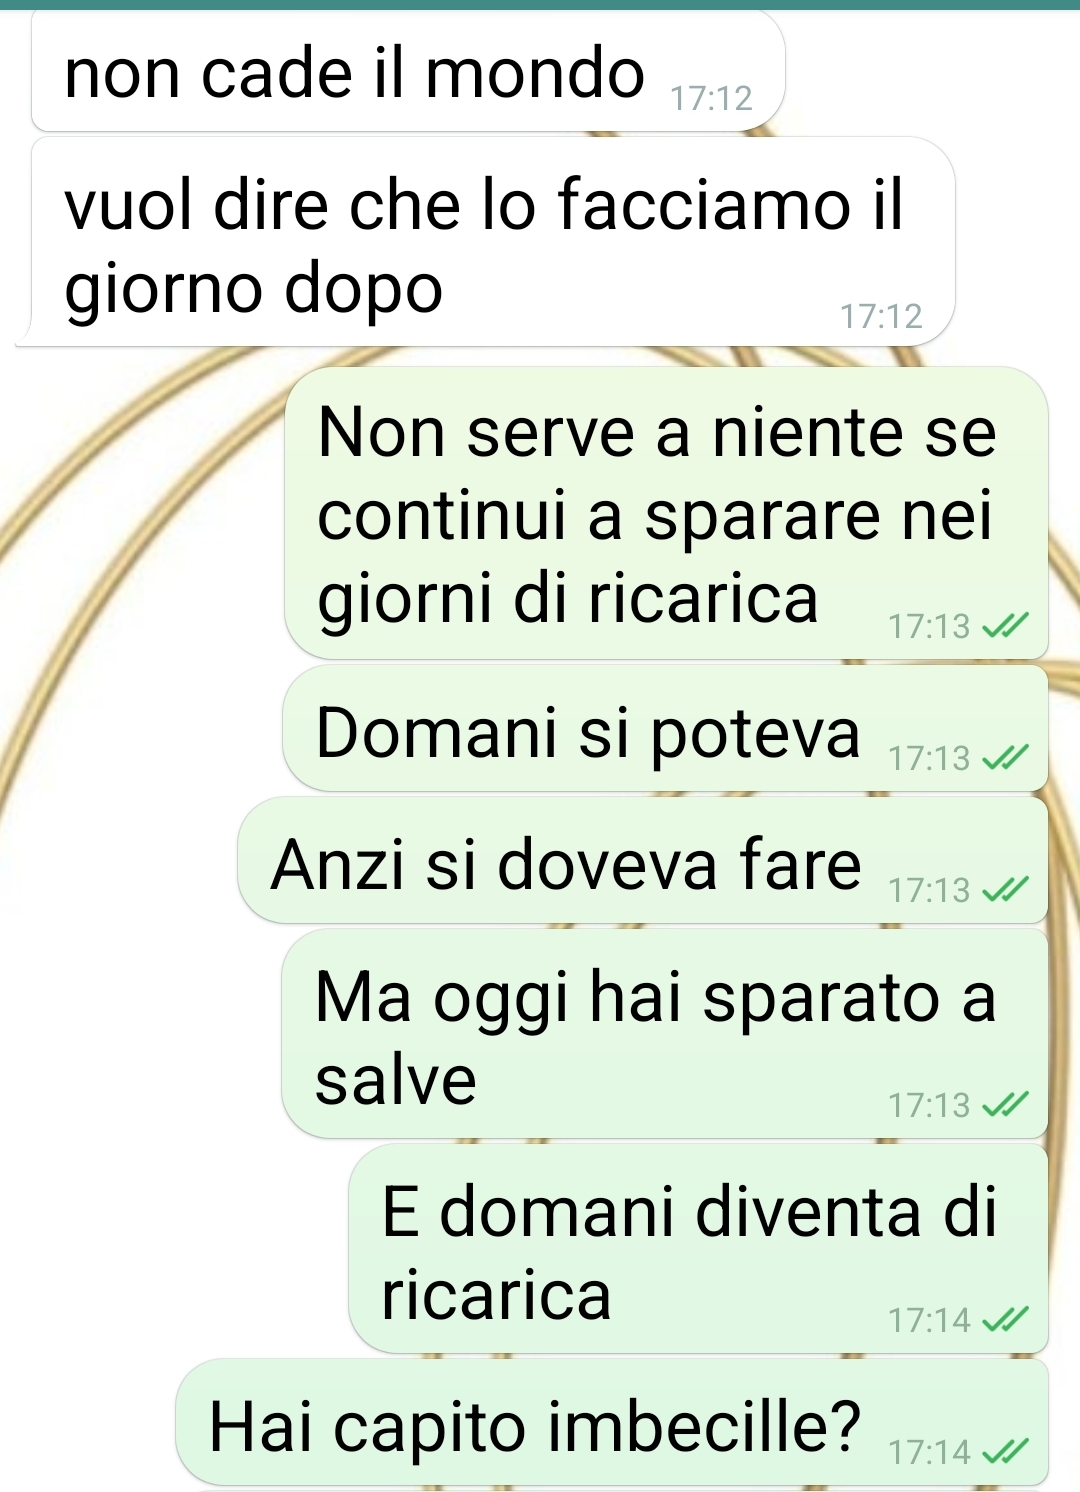Click read-receipt checkmarks on 'Domani si poteva'

coord(1004,759)
